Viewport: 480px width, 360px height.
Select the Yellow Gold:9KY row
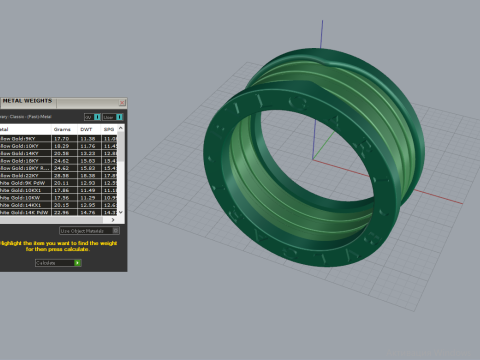pyautogui.click(x=58, y=139)
